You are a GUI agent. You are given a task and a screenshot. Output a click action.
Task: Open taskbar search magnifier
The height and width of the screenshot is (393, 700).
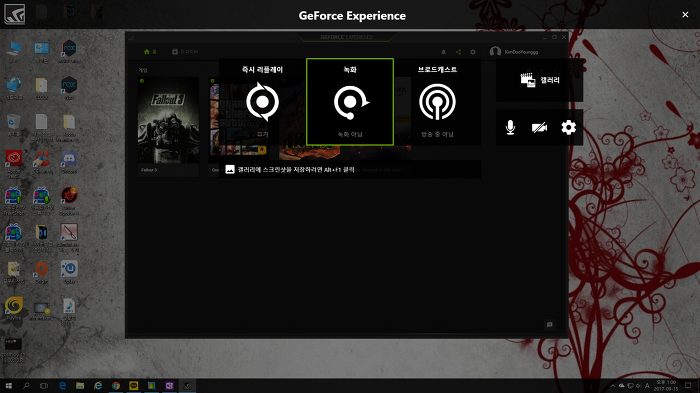pyautogui.click(x=26, y=386)
